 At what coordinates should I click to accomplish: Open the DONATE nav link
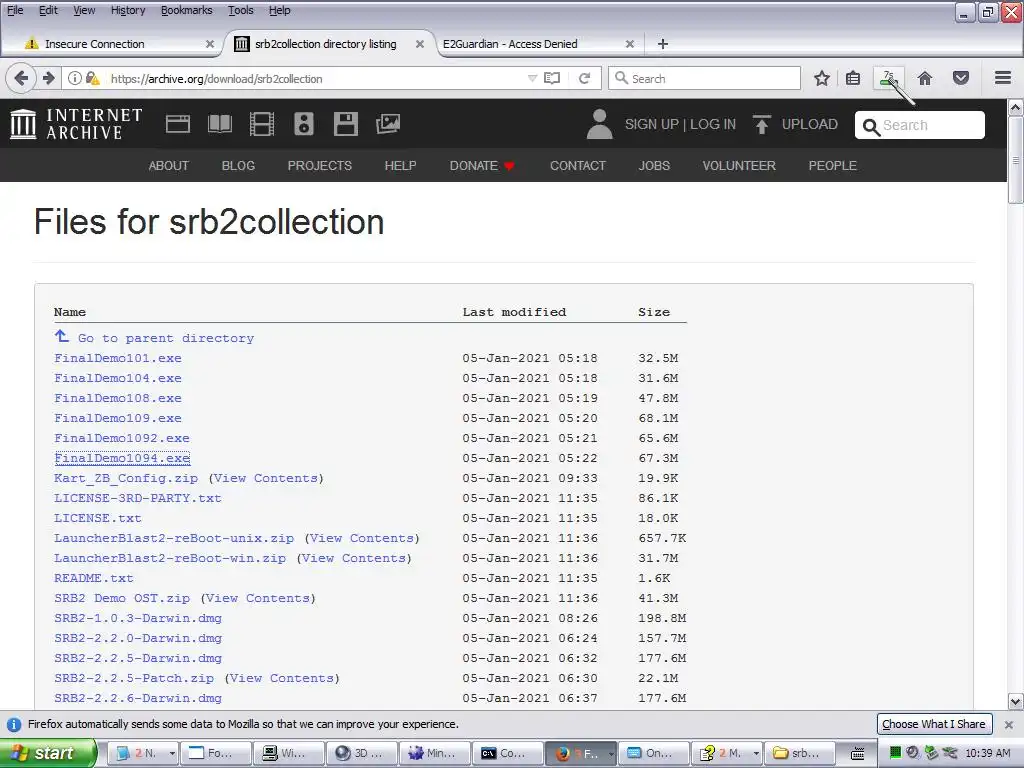482,166
